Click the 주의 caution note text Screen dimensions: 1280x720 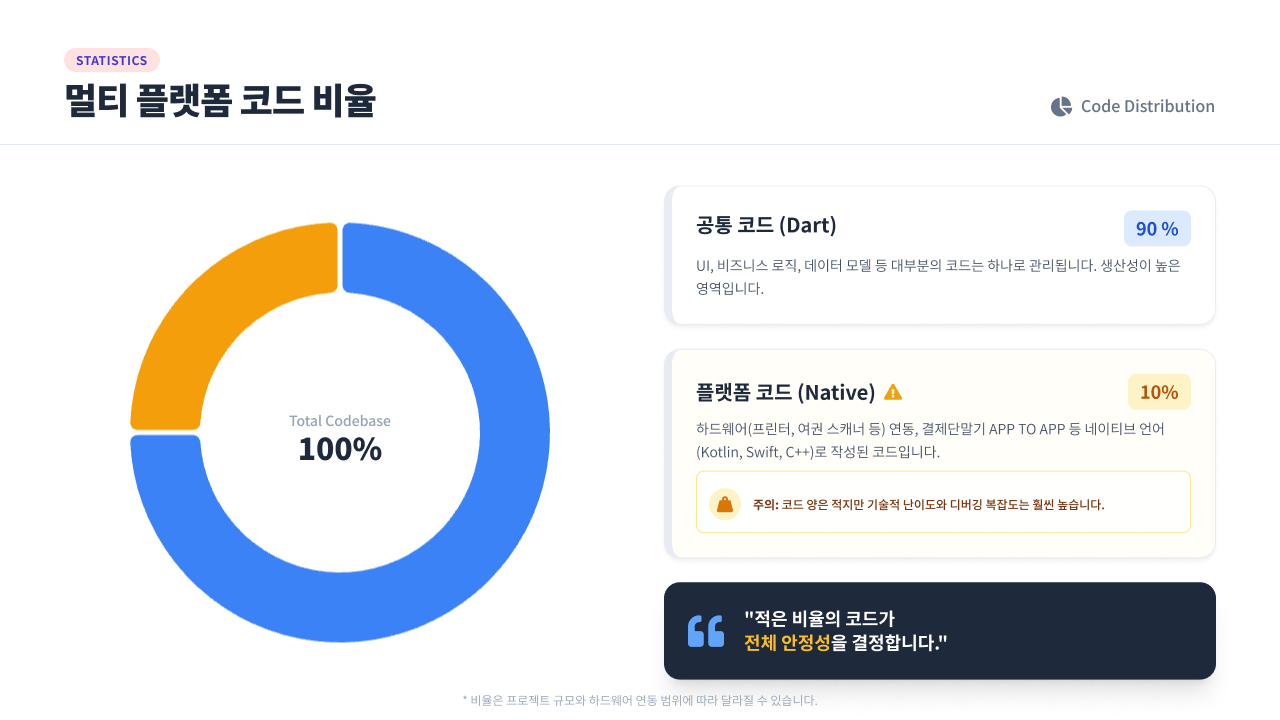pyautogui.click(x=928, y=504)
